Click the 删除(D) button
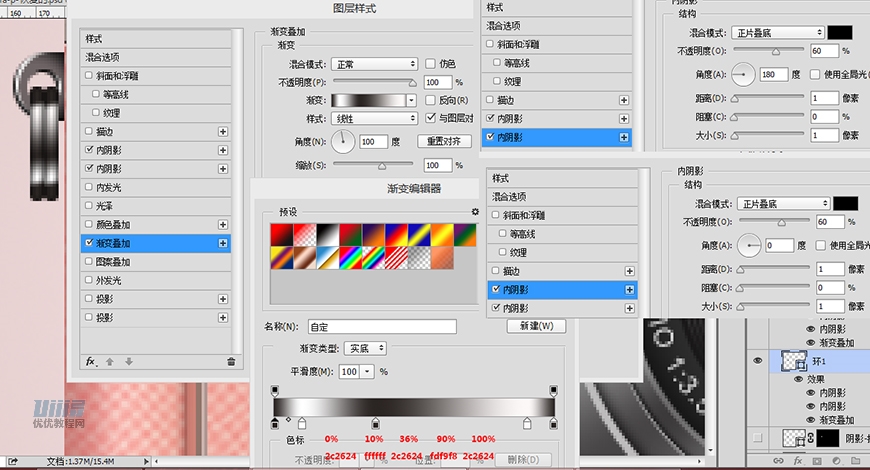The width and height of the screenshot is (870, 470). (523, 459)
